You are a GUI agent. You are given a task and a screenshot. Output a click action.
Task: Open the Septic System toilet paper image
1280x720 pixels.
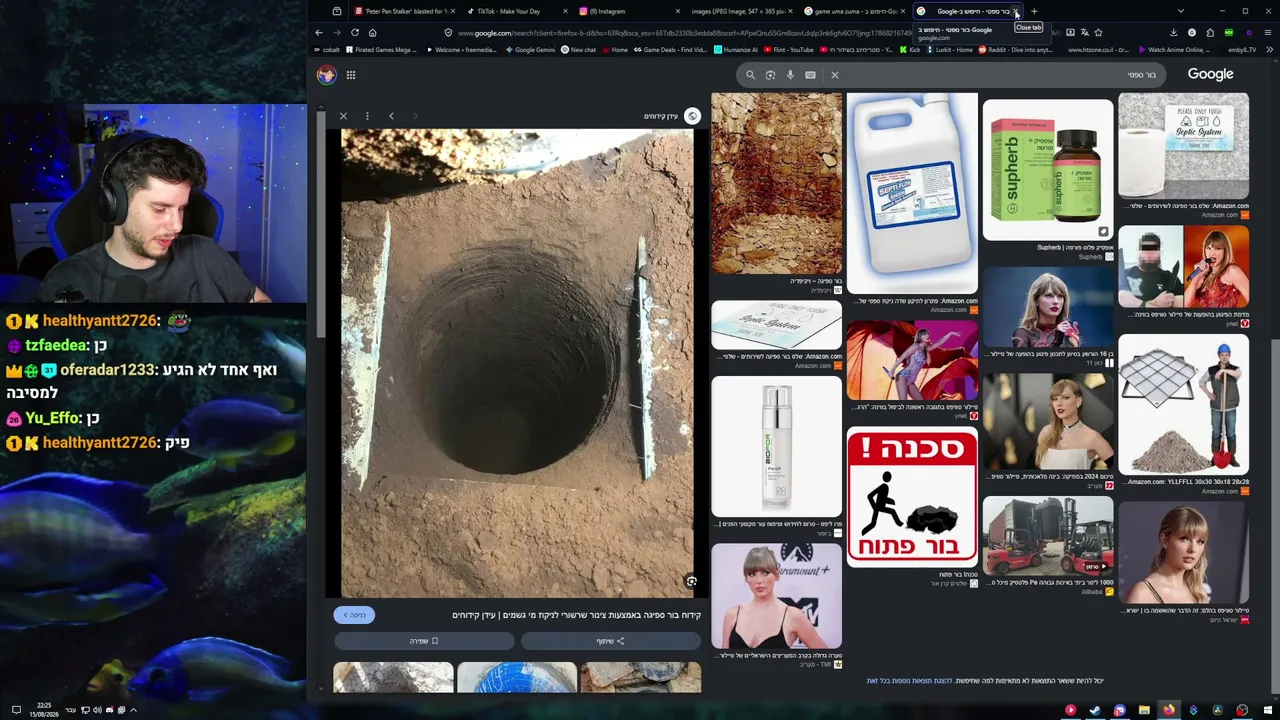tap(1184, 146)
